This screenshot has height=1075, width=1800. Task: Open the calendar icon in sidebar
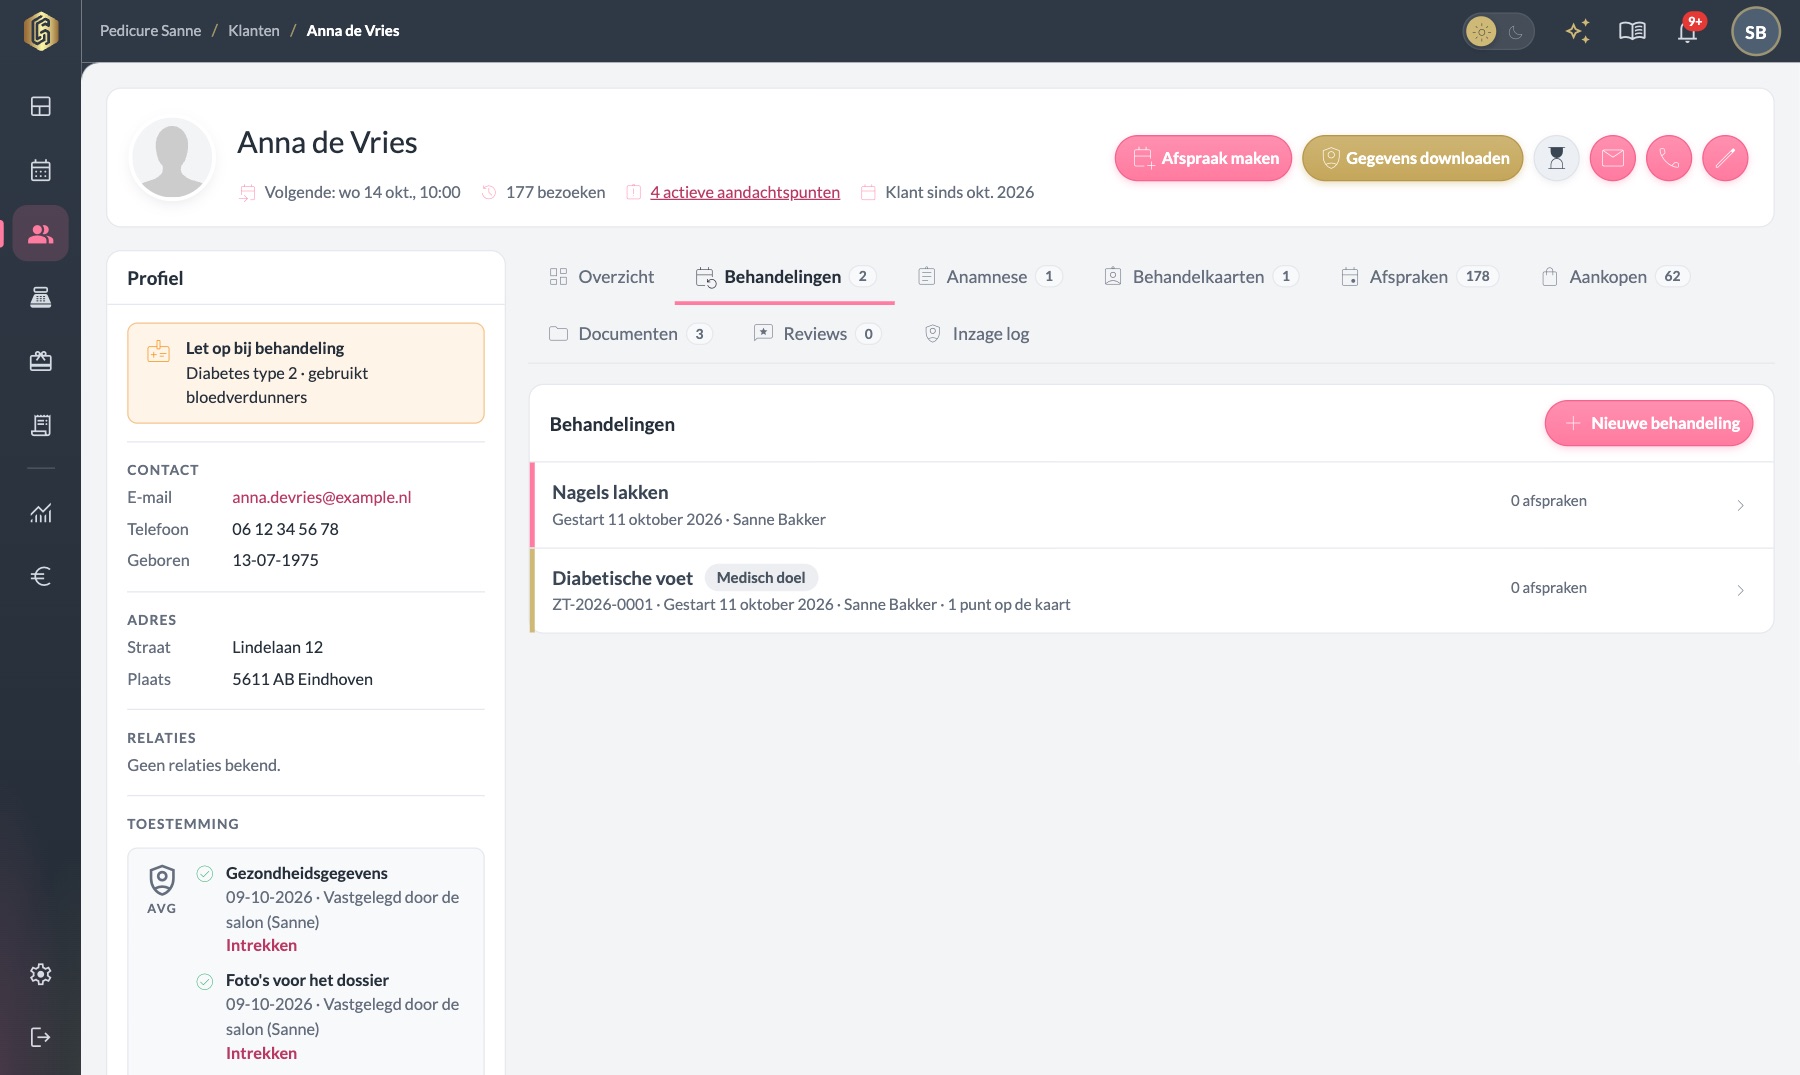click(40, 170)
